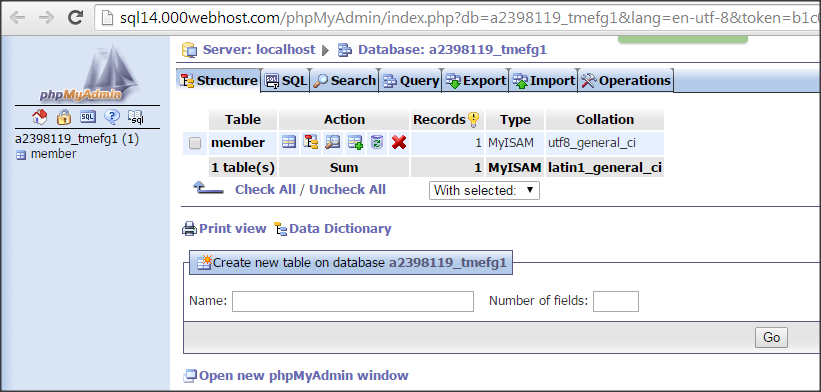Click the Server: localhost breadcrumb link

click(x=259, y=50)
